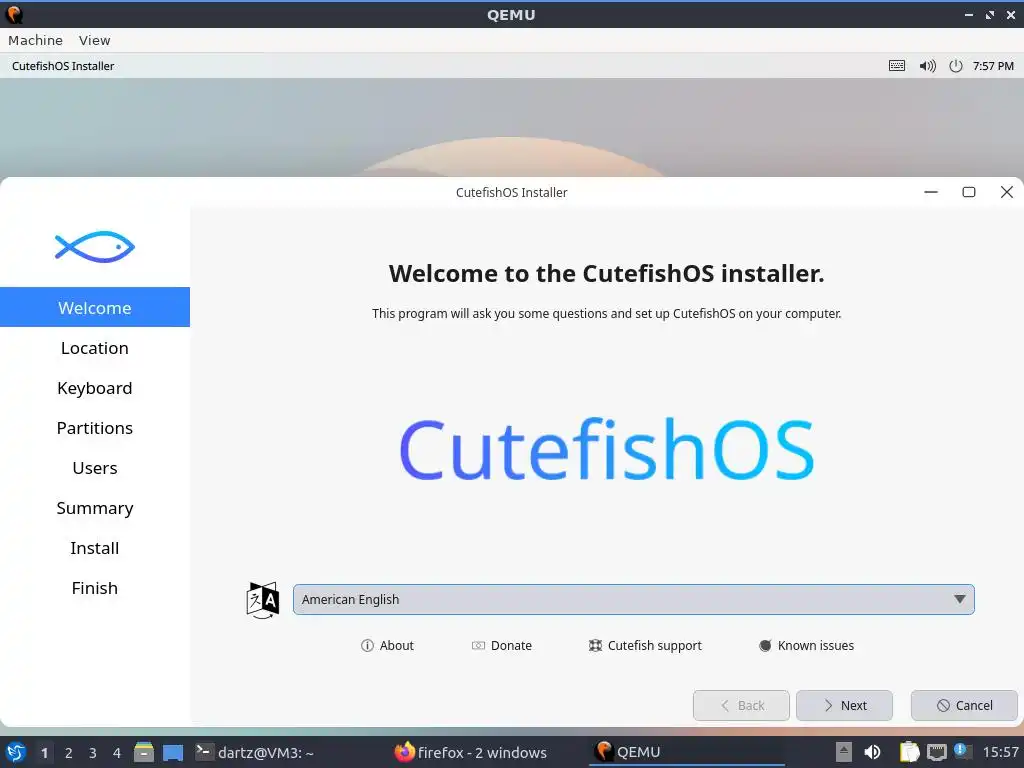1024x768 pixels.
Task: Open the Machine menu
Action: [x=35, y=40]
